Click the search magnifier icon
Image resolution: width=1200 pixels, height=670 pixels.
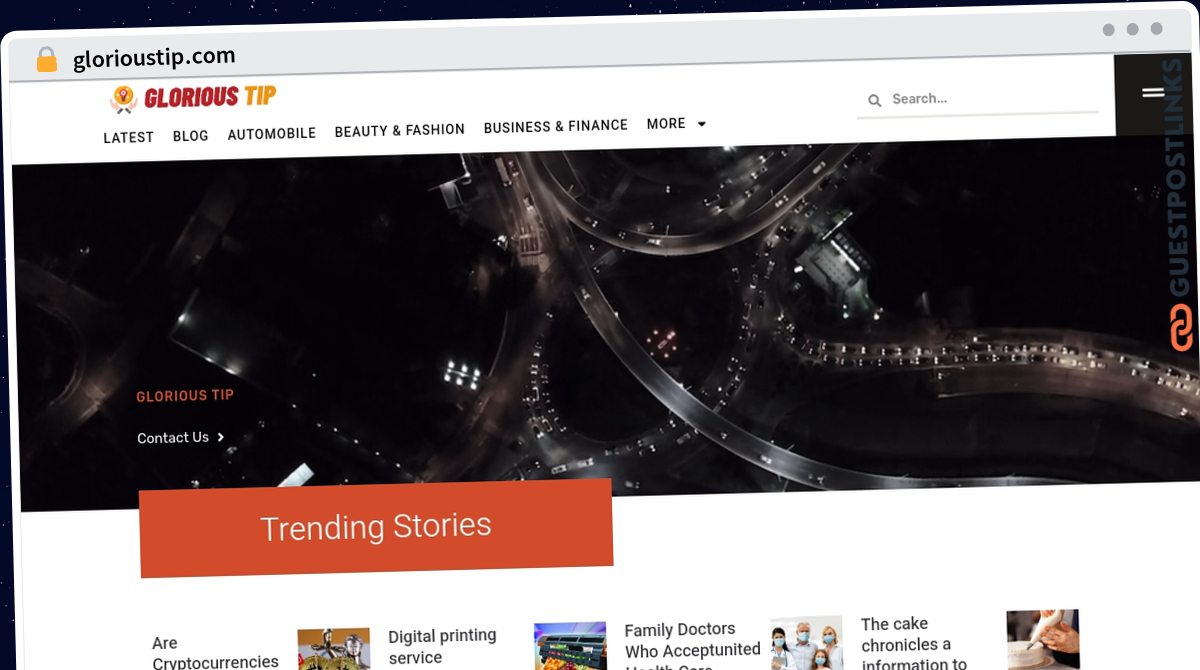874,100
